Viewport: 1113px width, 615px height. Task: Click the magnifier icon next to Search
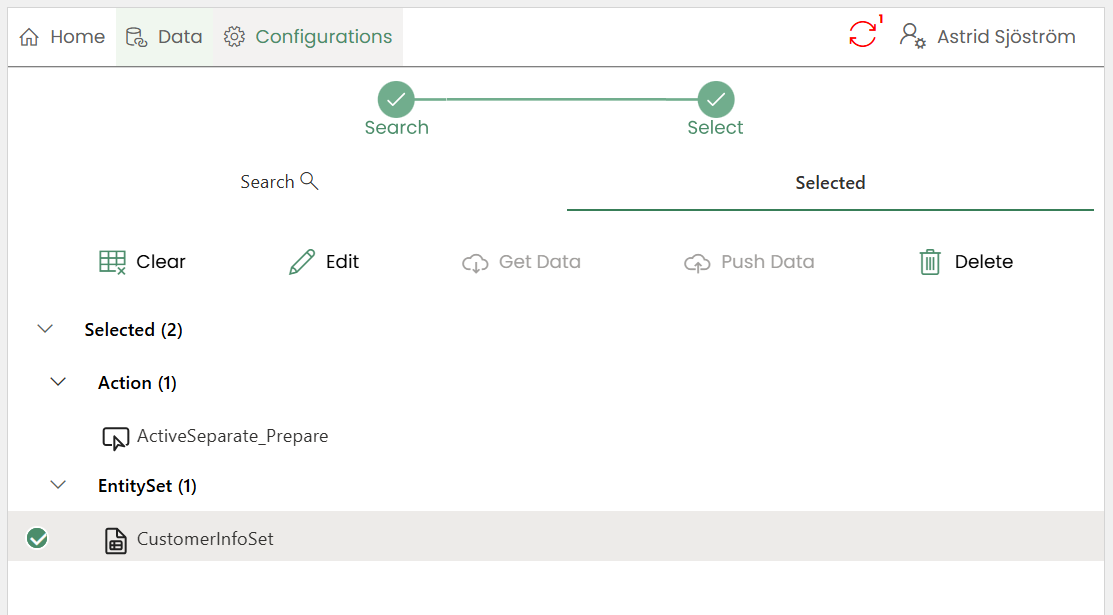coord(309,181)
